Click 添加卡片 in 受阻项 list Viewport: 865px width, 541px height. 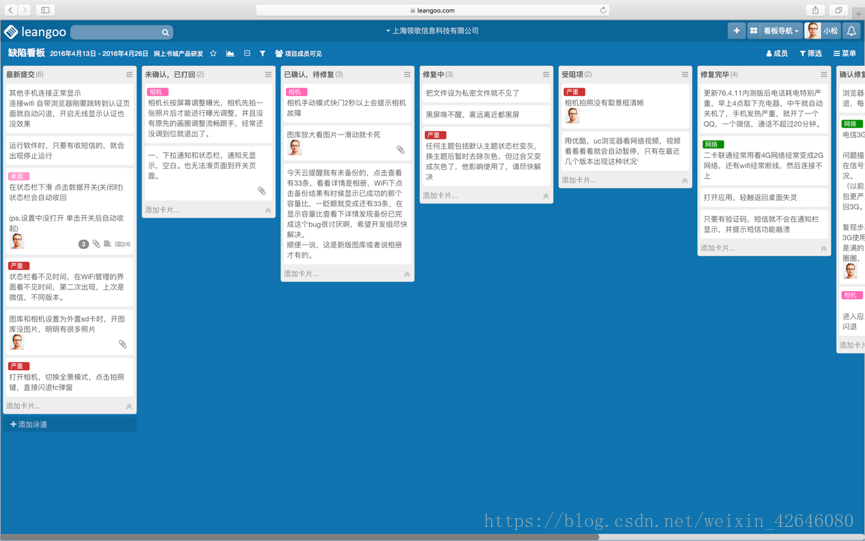[x=579, y=180]
